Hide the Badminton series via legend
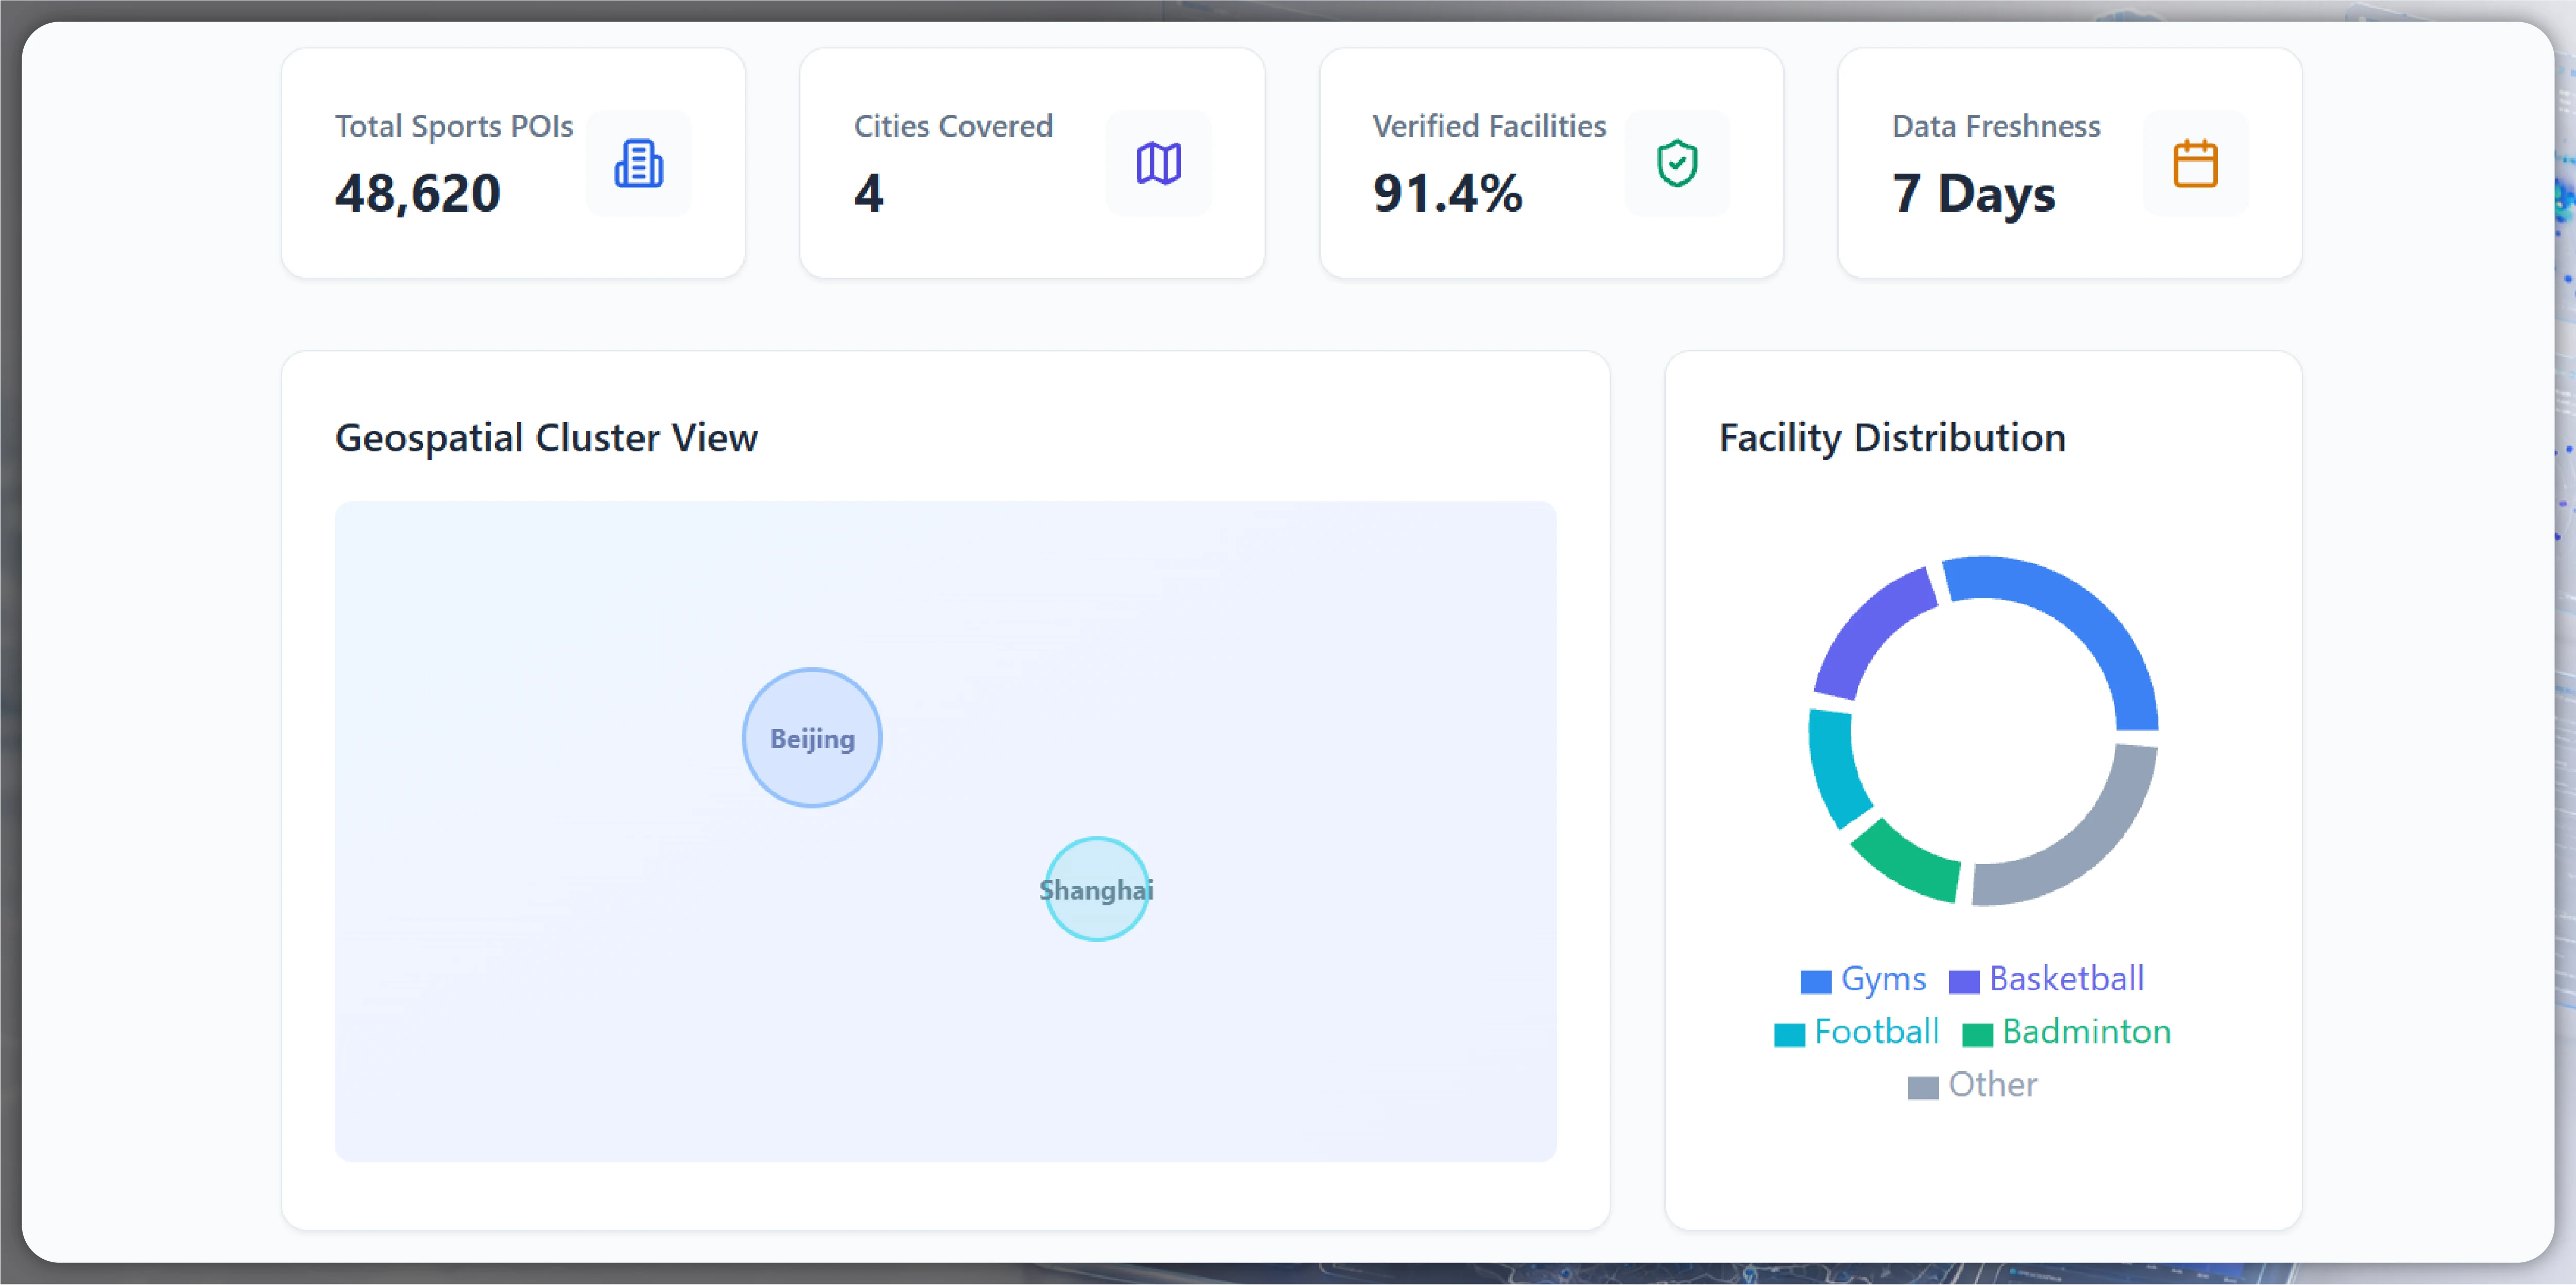This screenshot has height=1285, width=2576. [2067, 1032]
